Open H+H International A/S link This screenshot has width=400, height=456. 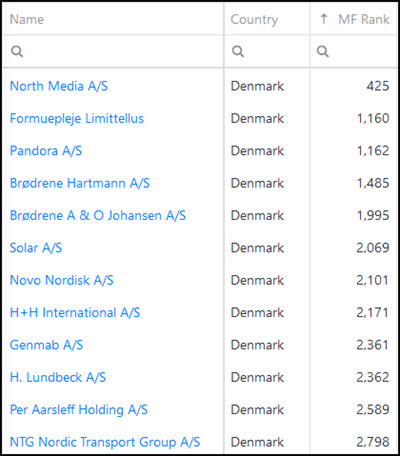75,312
